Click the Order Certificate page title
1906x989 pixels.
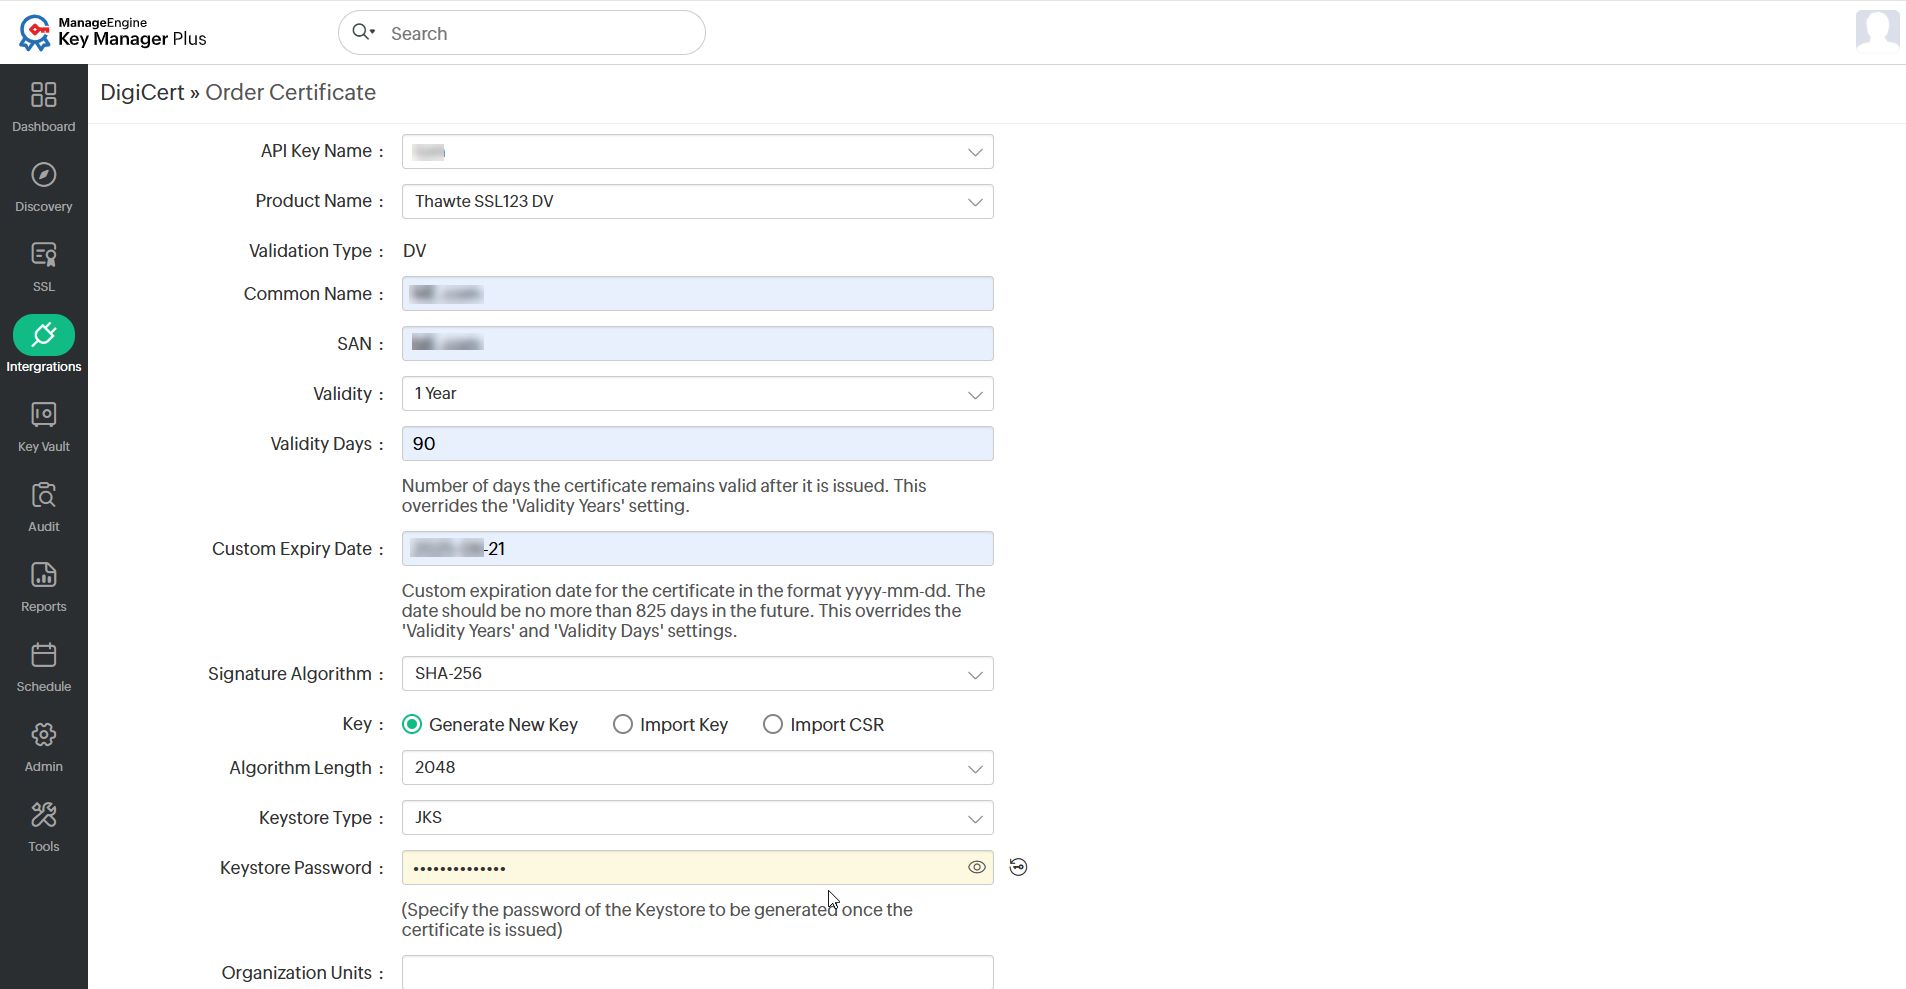291,92
